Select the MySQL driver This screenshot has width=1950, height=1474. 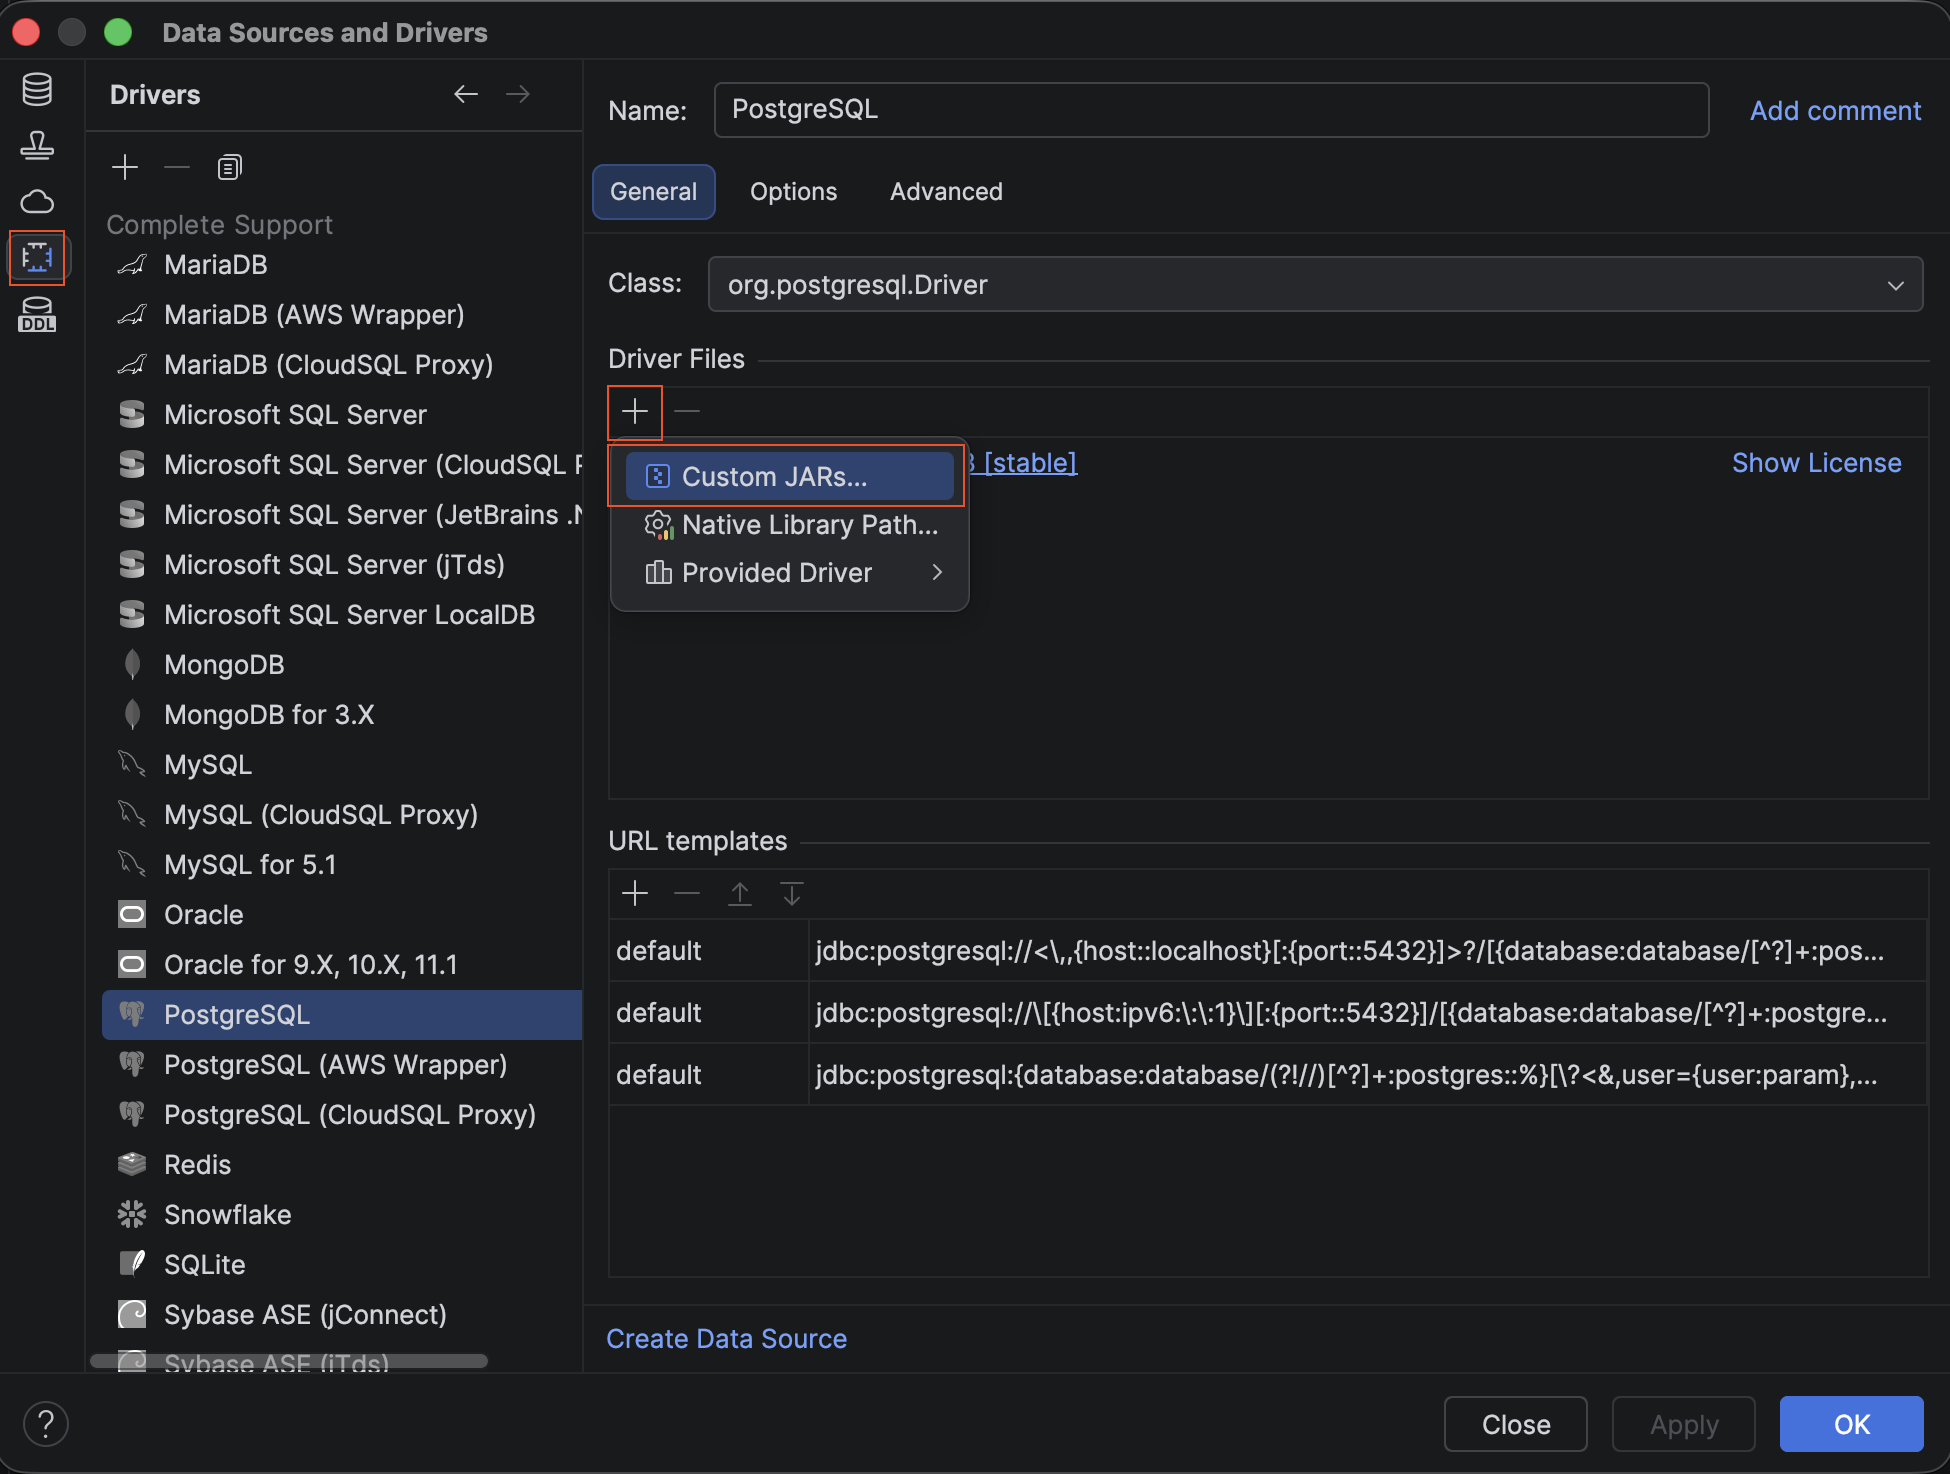342,764
